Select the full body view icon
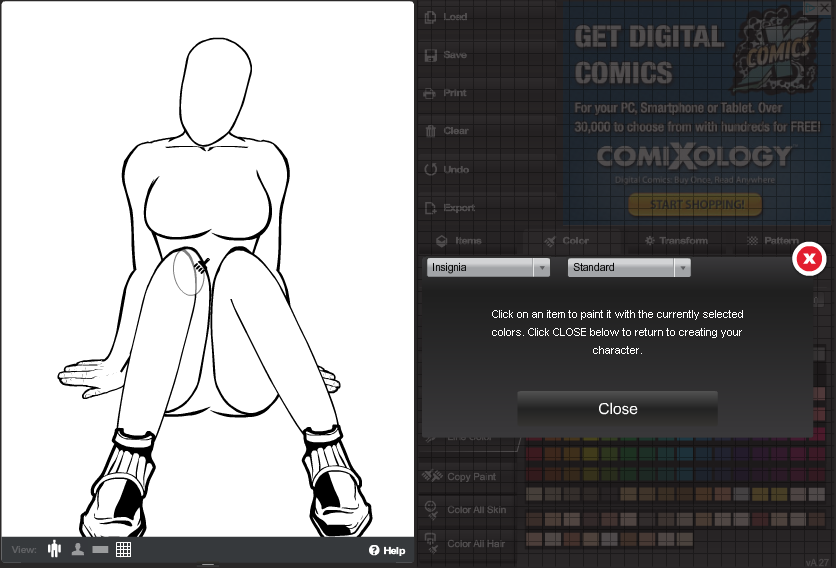This screenshot has height=570, width=836. (54, 549)
